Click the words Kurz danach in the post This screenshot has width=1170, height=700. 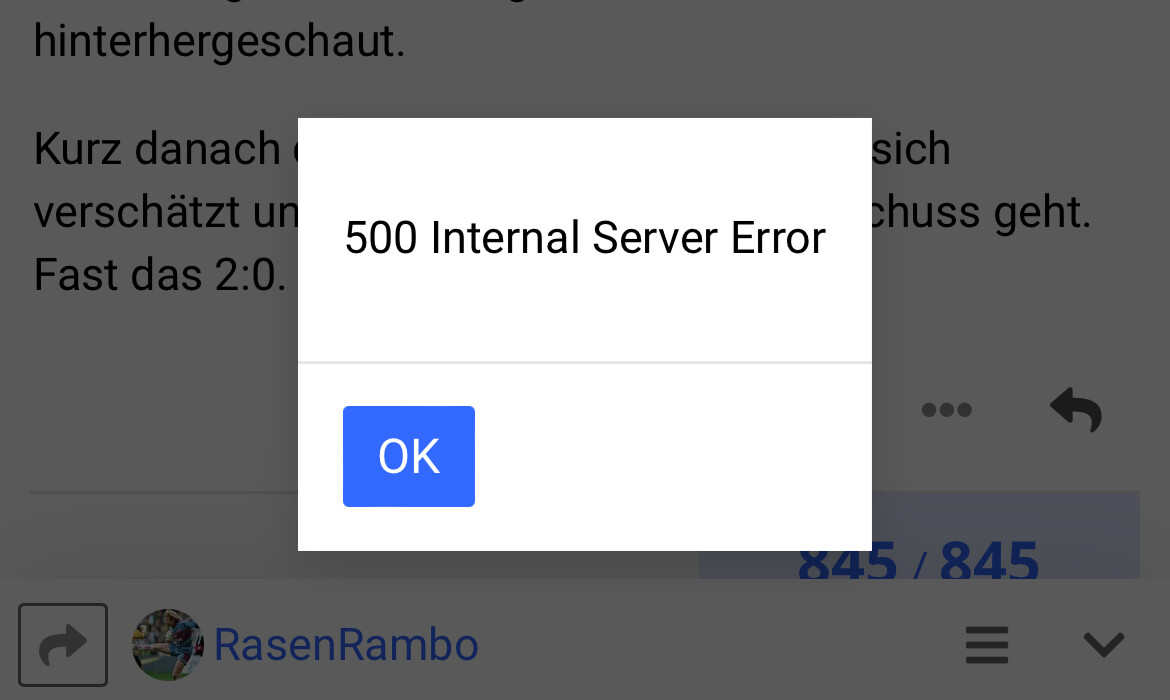pos(157,149)
